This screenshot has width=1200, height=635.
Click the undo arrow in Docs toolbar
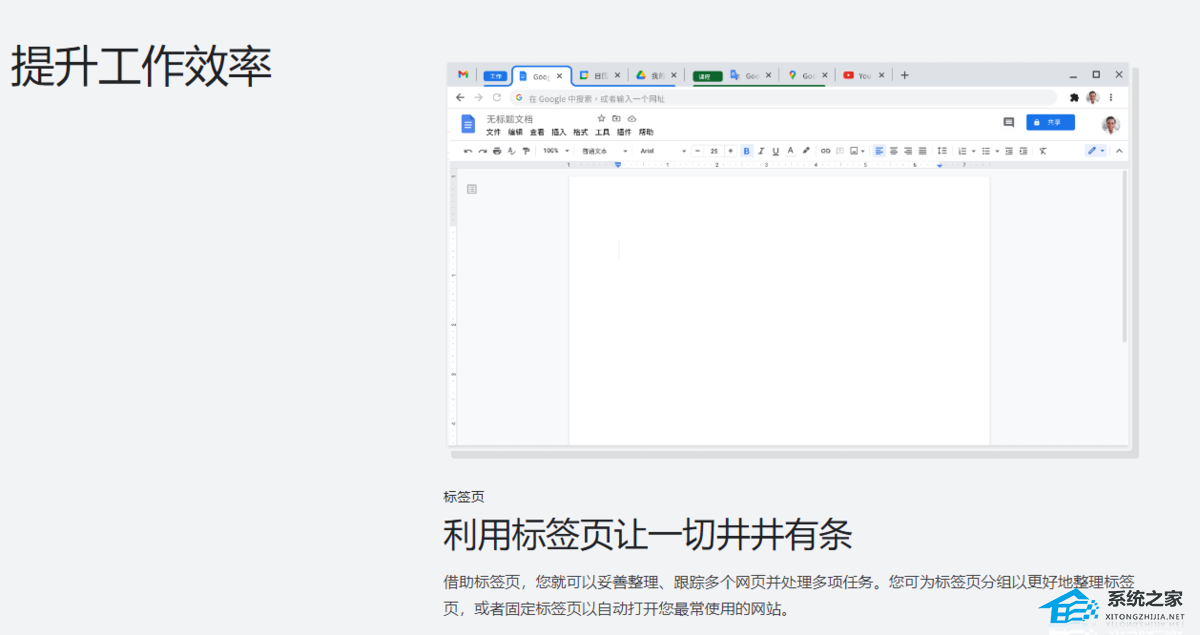(467, 151)
